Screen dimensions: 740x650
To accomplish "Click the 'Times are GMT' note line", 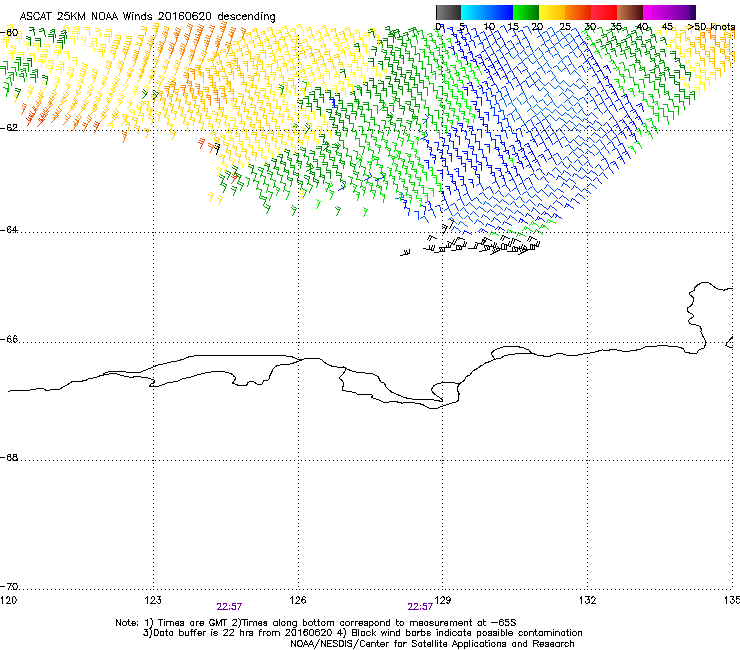I will coord(316,623).
